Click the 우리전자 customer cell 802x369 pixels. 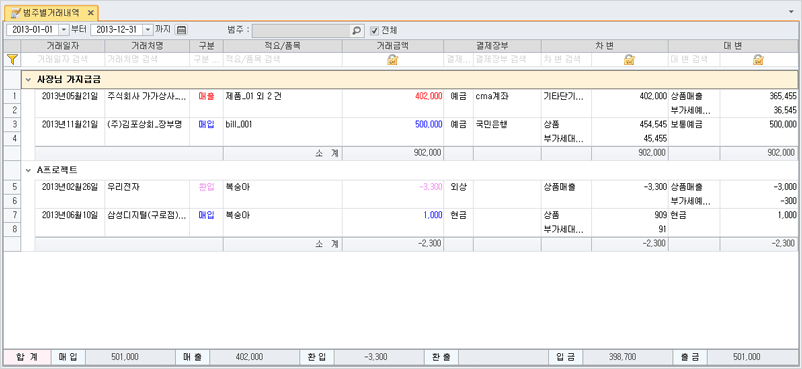147,187
